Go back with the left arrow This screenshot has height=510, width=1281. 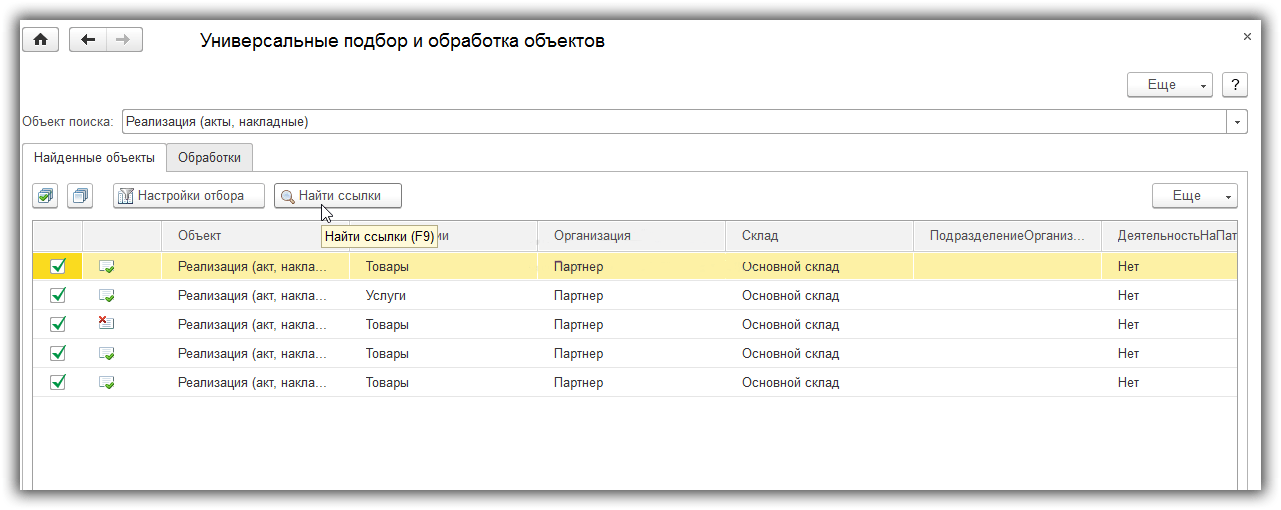click(89, 40)
